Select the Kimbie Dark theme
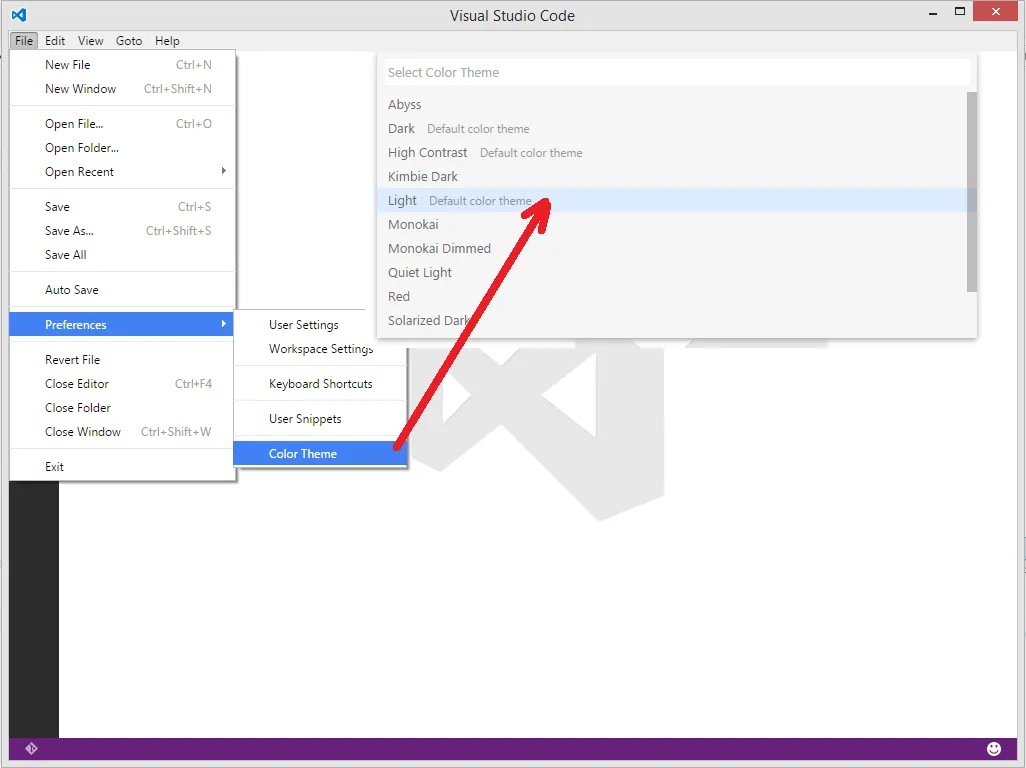This screenshot has height=768, width=1026. pos(672,177)
